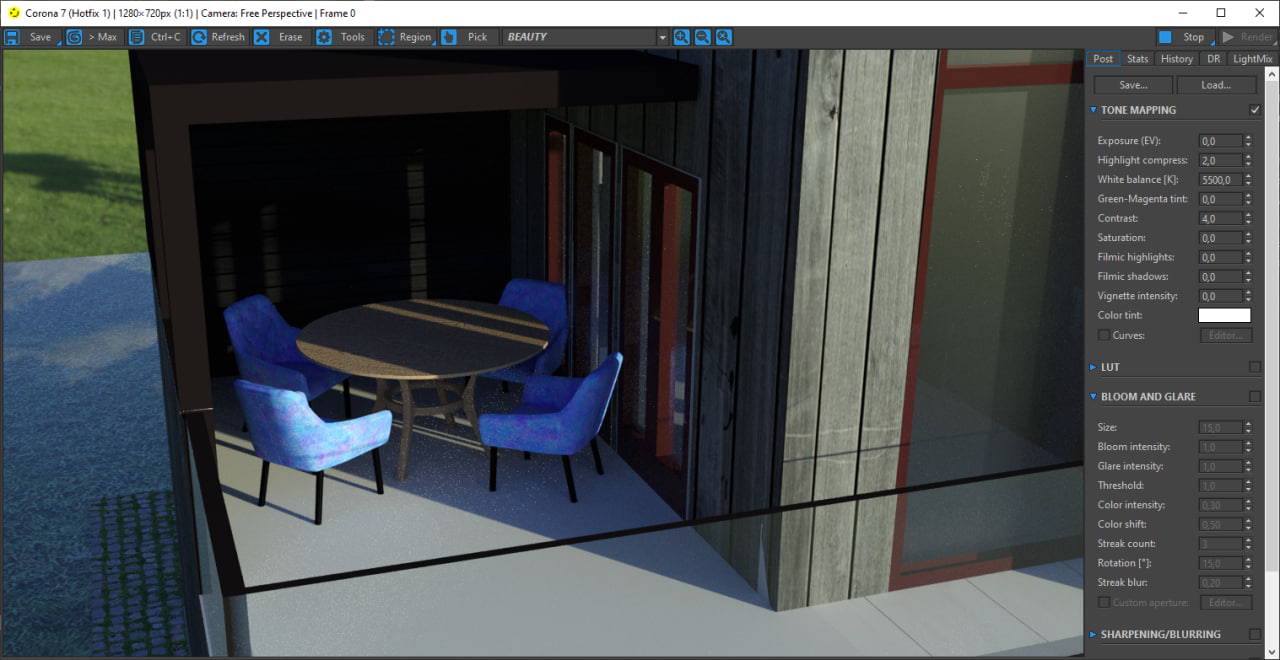The image size is (1280, 660).
Task: Disable the Tone Mapping checkbox
Action: click(x=1255, y=110)
